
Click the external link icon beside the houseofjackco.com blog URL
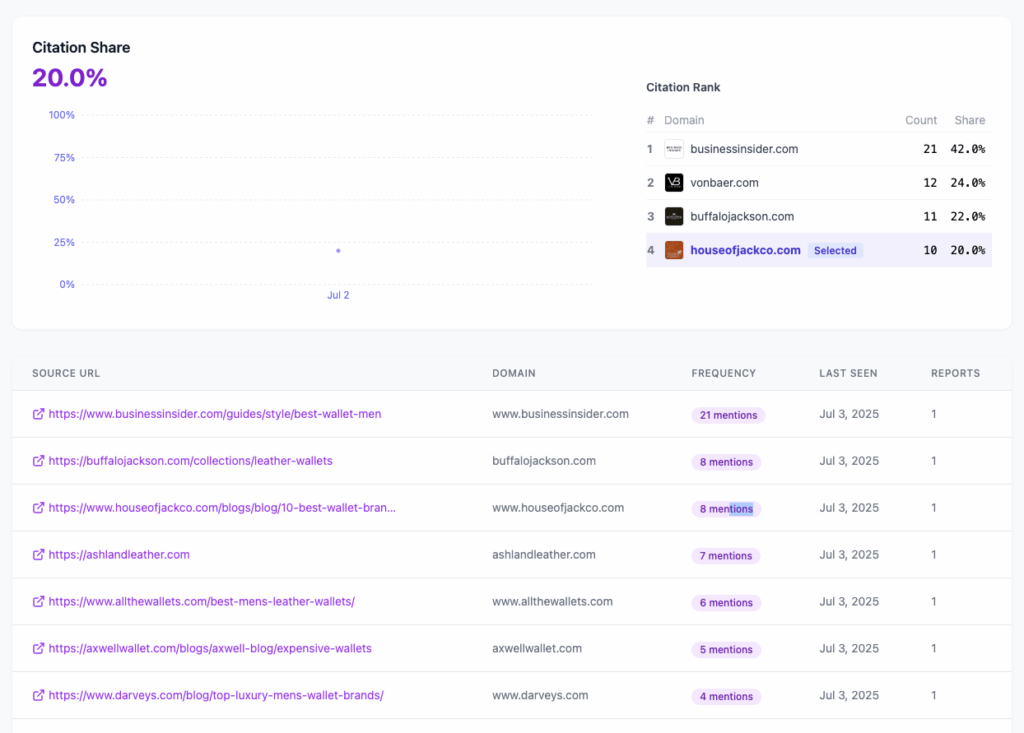[x=39, y=508]
